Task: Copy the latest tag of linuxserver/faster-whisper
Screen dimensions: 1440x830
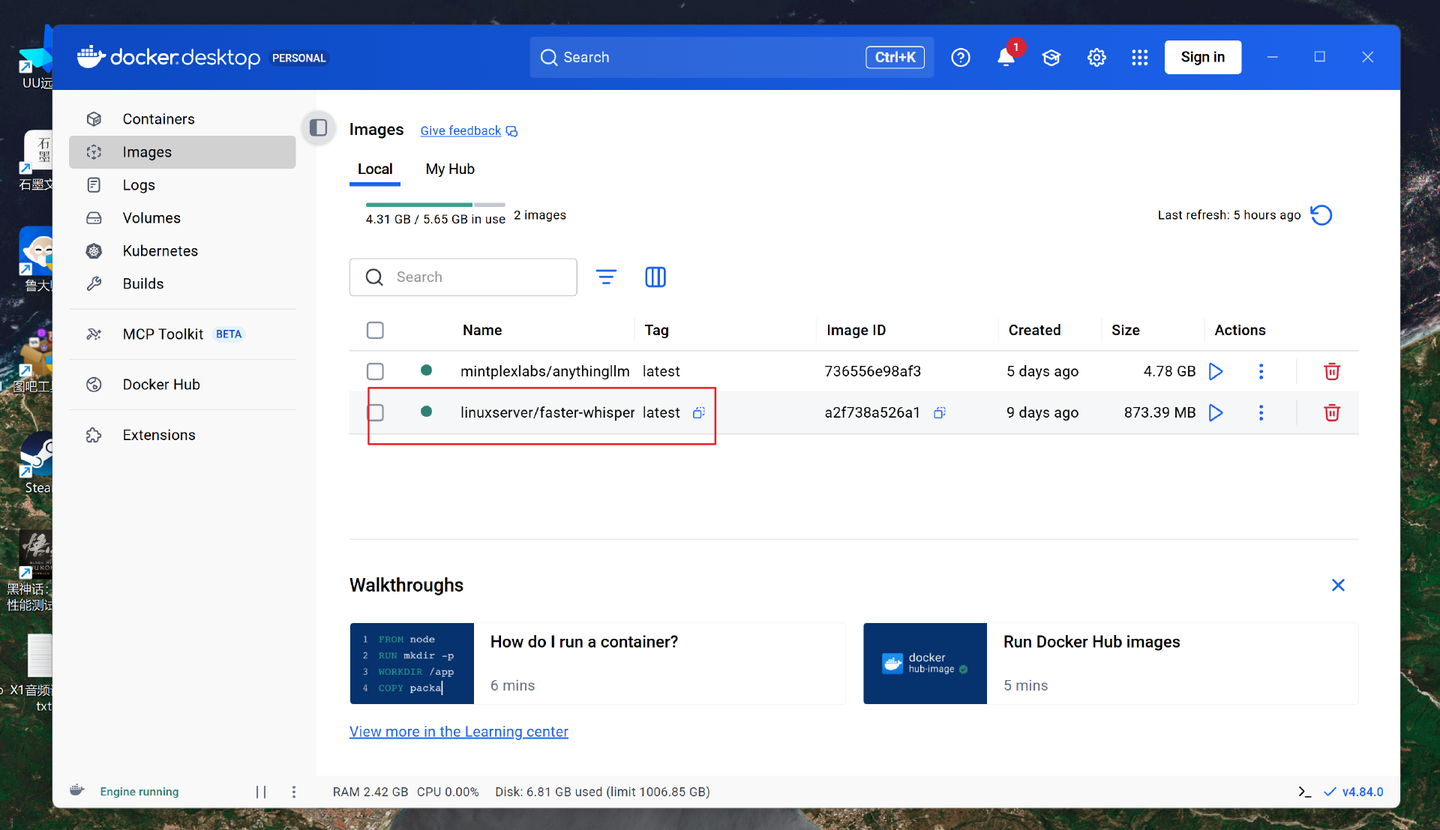Action: (699, 413)
